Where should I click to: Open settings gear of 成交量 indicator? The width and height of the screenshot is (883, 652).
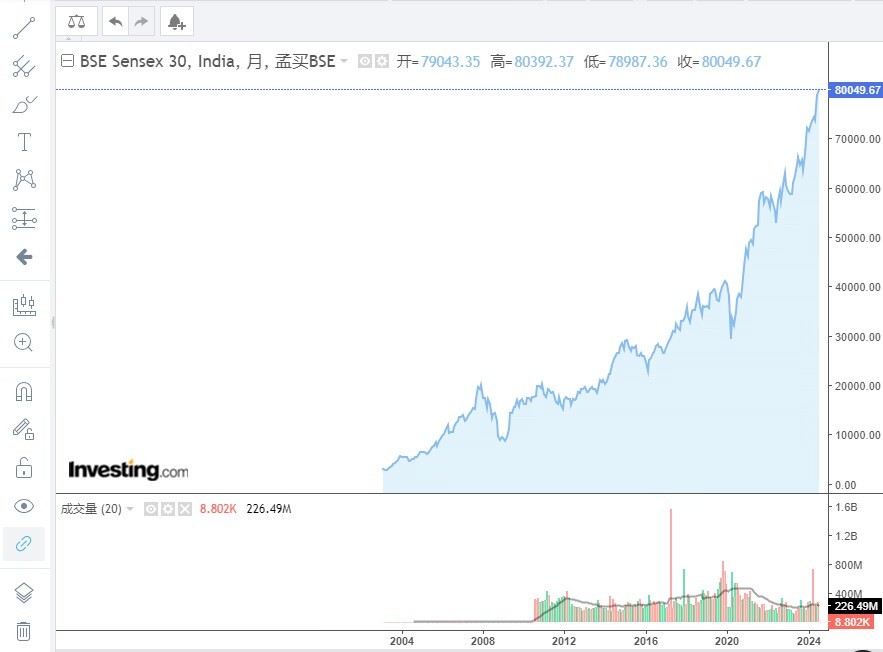168,509
